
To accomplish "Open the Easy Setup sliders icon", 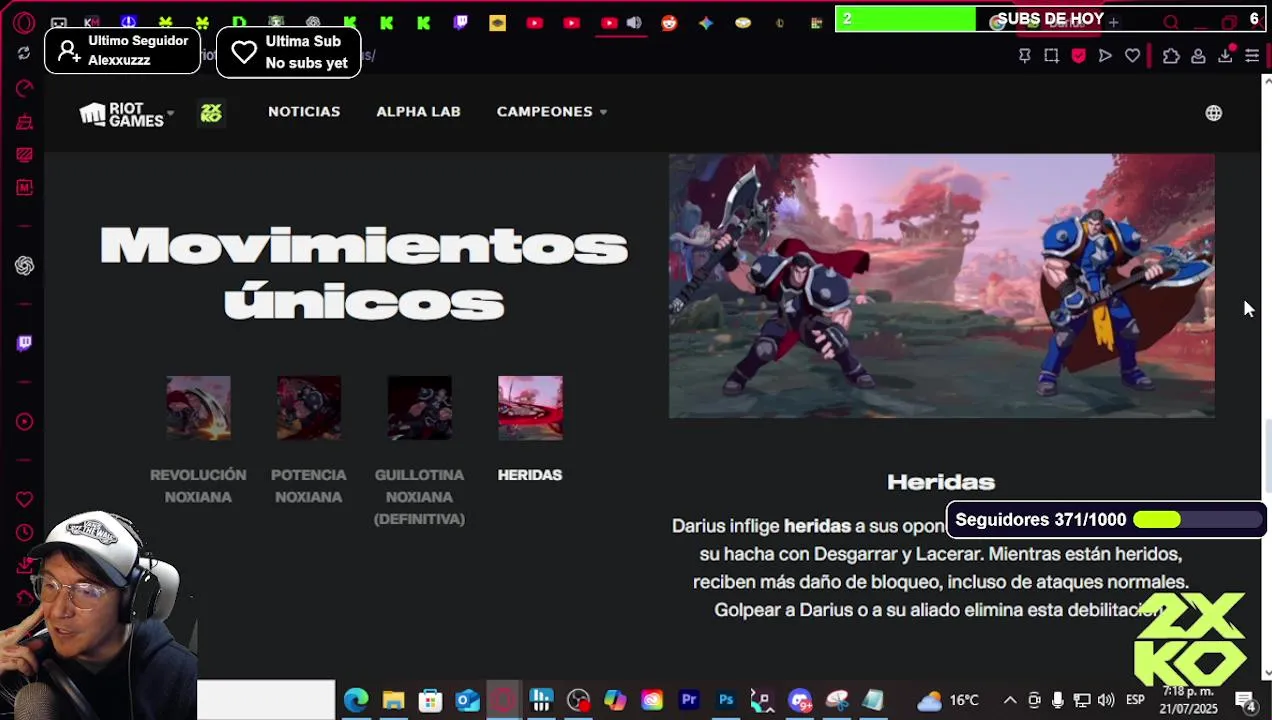I will [x=1252, y=56].
